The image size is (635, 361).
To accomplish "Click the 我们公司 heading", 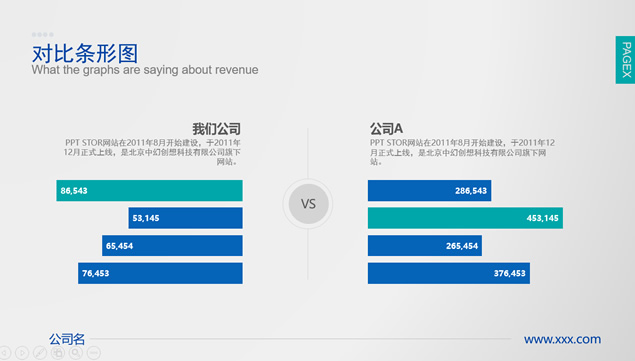I will tap(216, 129).
